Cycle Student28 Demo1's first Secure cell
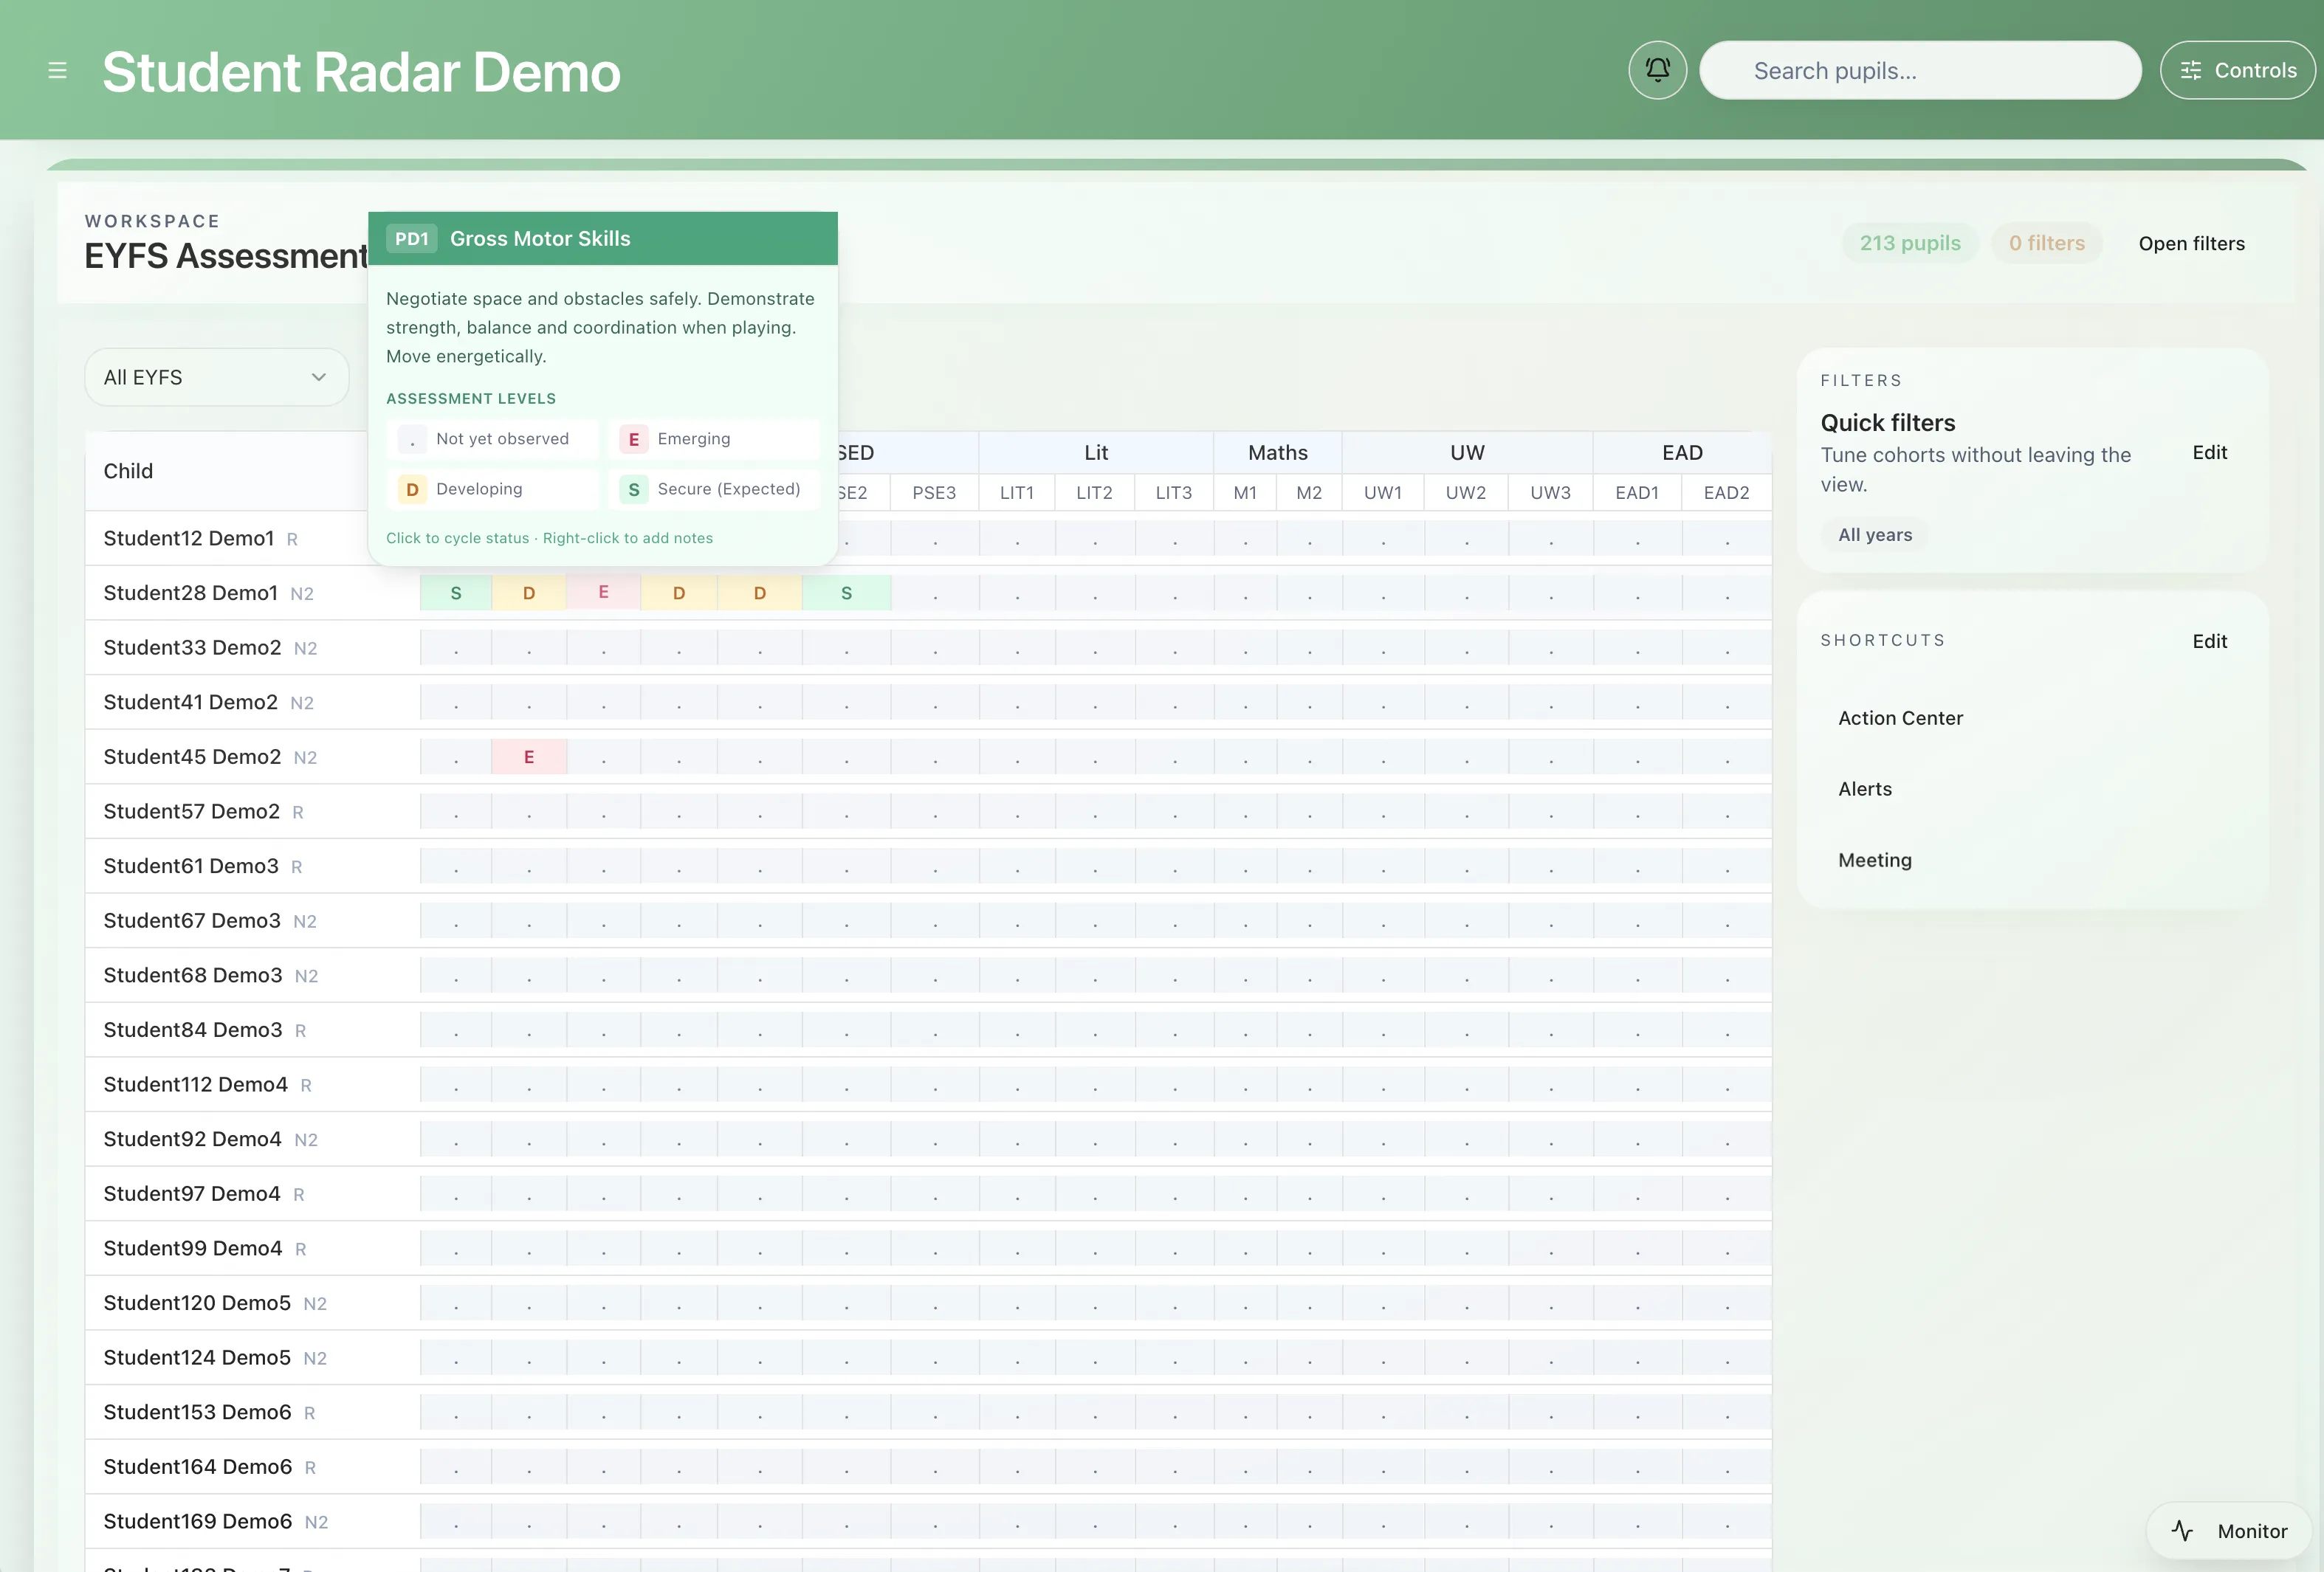 pyautogui.click(x=456, y=593)
